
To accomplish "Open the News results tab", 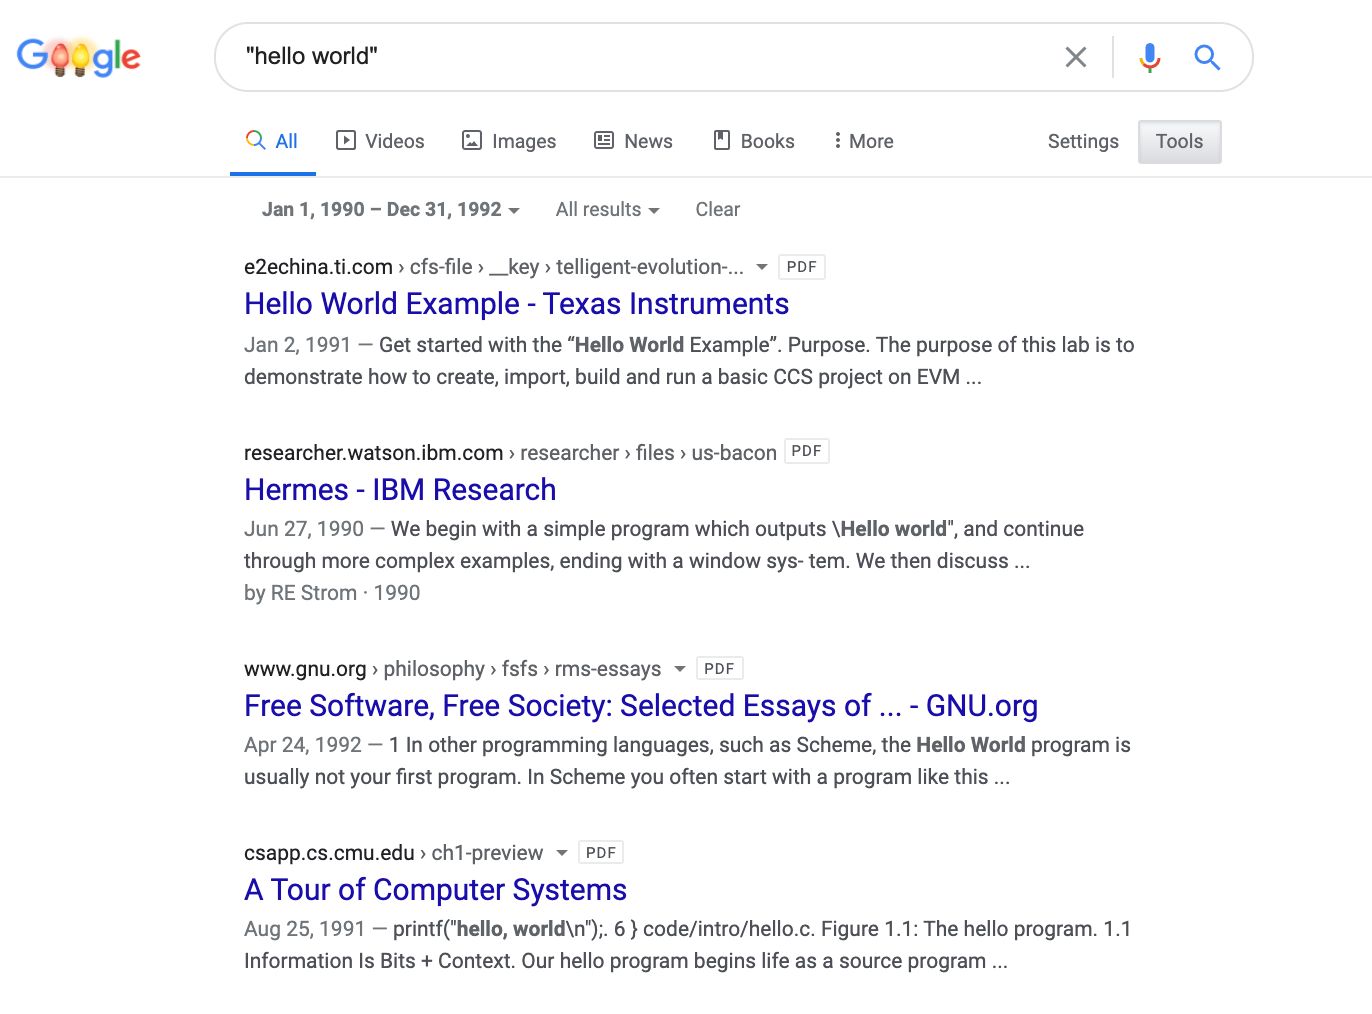I will [x=633, y=141].
